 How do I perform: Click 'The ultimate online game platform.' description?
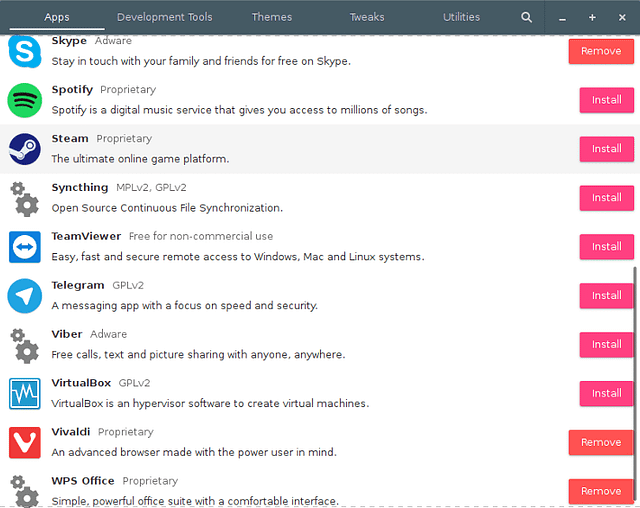(x=140, y=159)
